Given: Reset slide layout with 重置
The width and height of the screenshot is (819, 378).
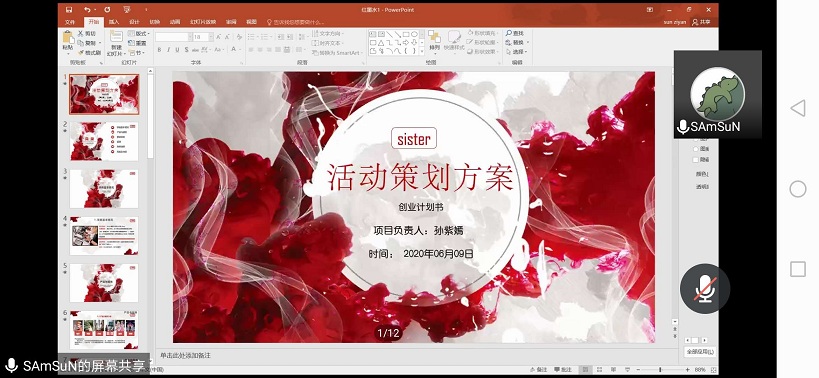Looking at the screenshot, I should point(137,43).
